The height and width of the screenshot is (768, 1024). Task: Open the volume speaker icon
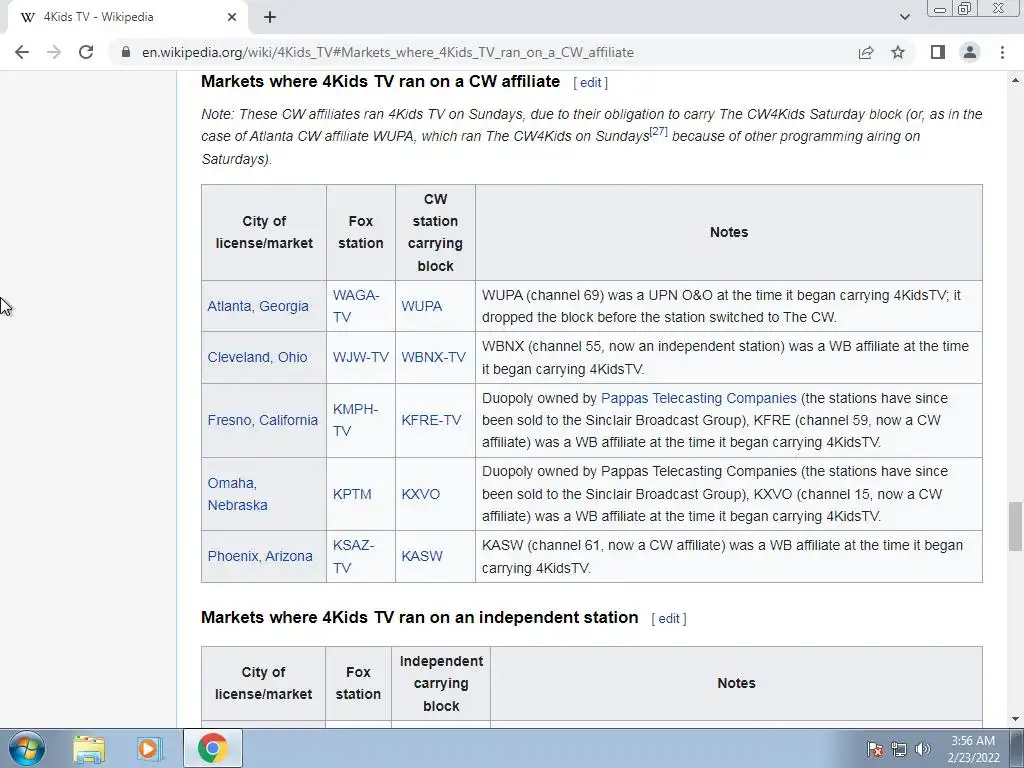(923, 749)
